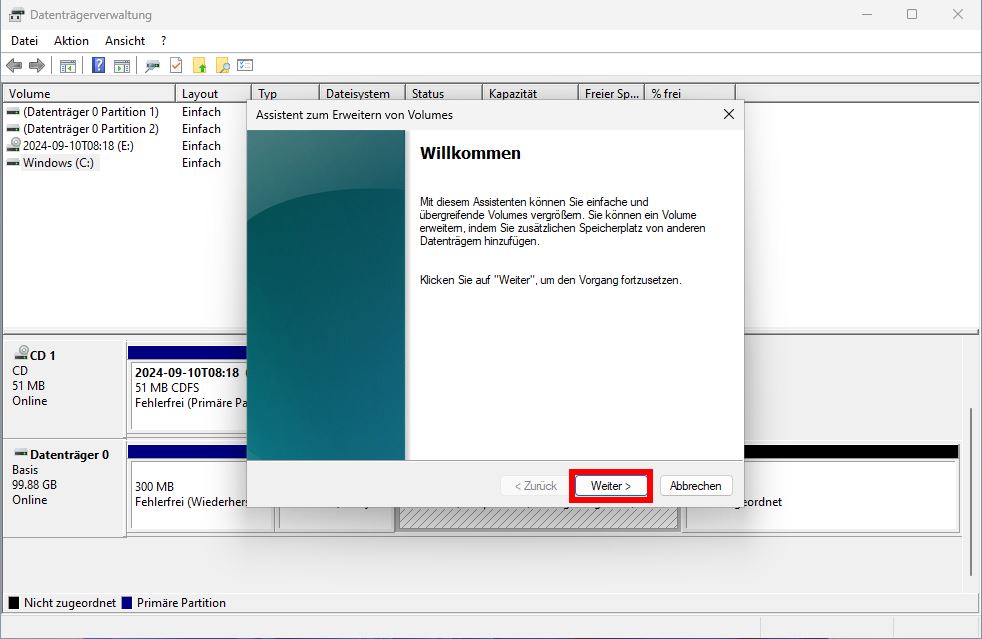Open the Ansicht menu
The width and height of the screenshot is (982, 639).
[124, 40]
